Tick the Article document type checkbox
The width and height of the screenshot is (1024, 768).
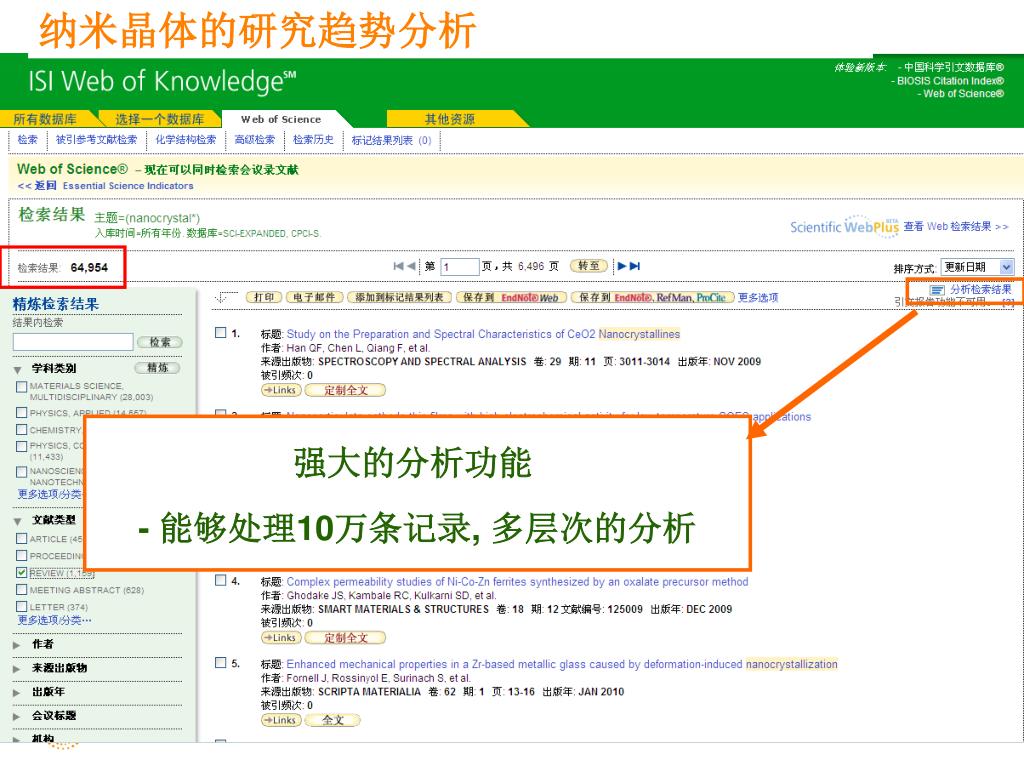pyautogui.click(x=22, y=539)
